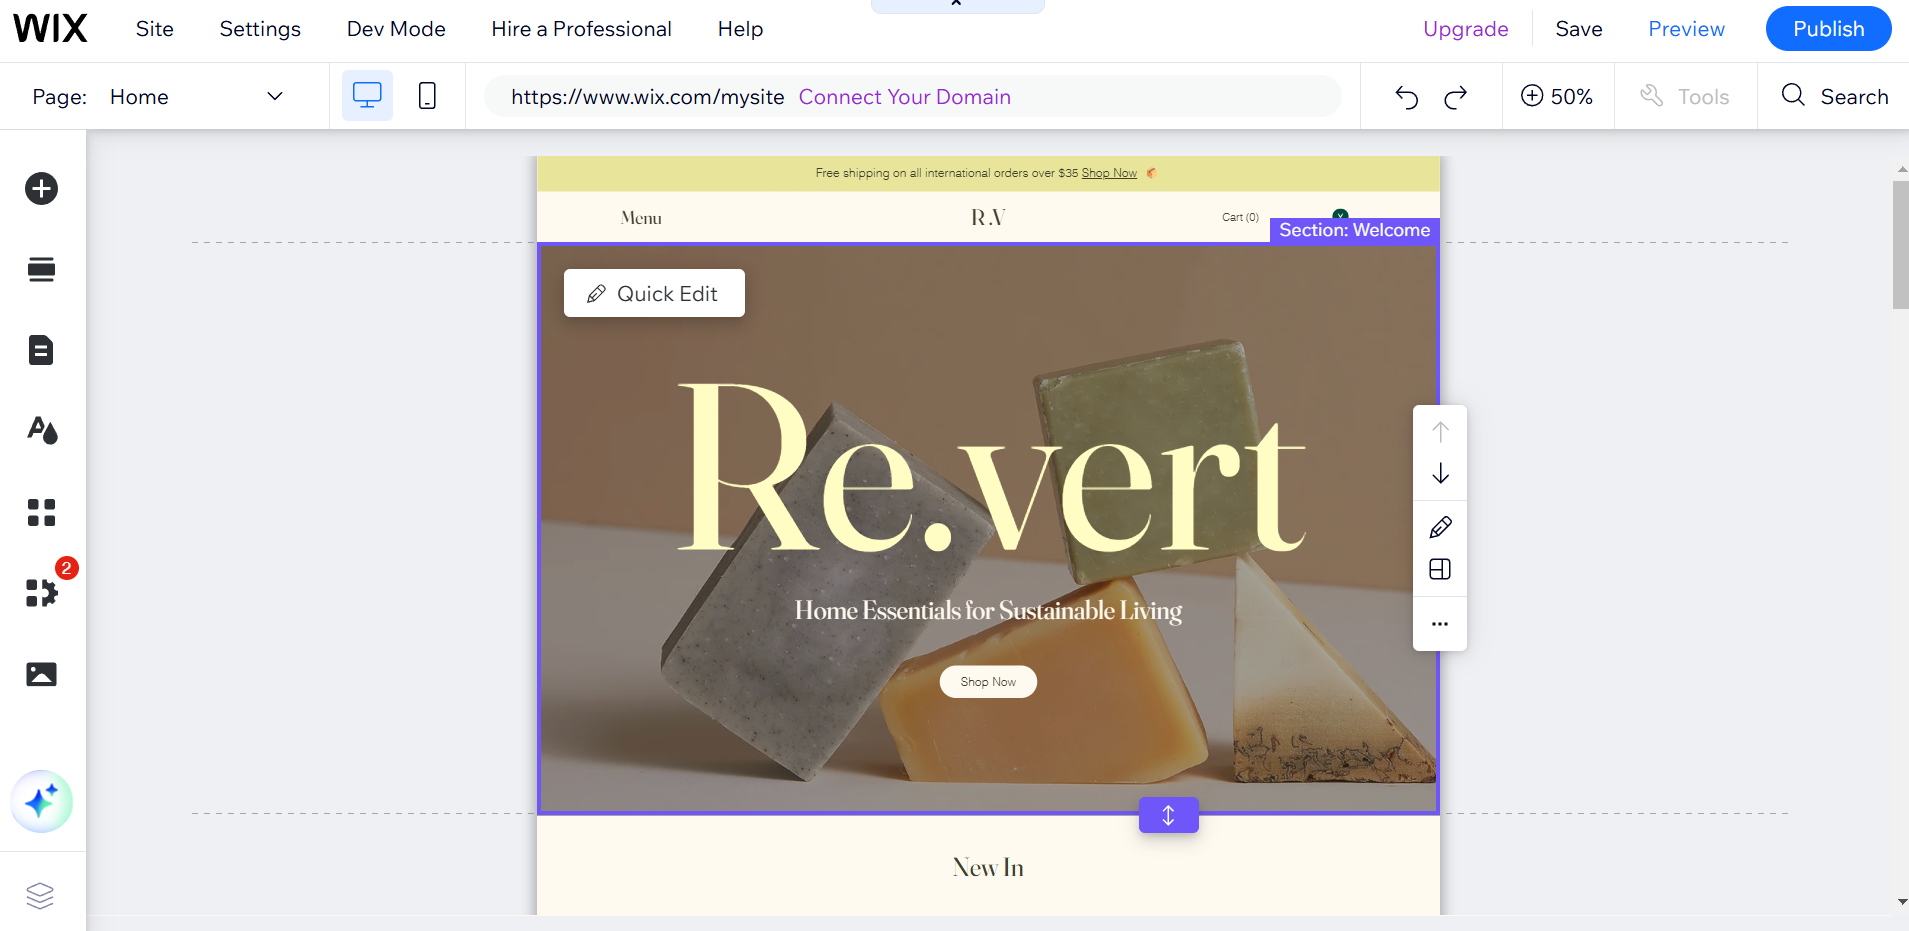
Task: Open the Add Apps panel
Action: (x=41, y=512)
